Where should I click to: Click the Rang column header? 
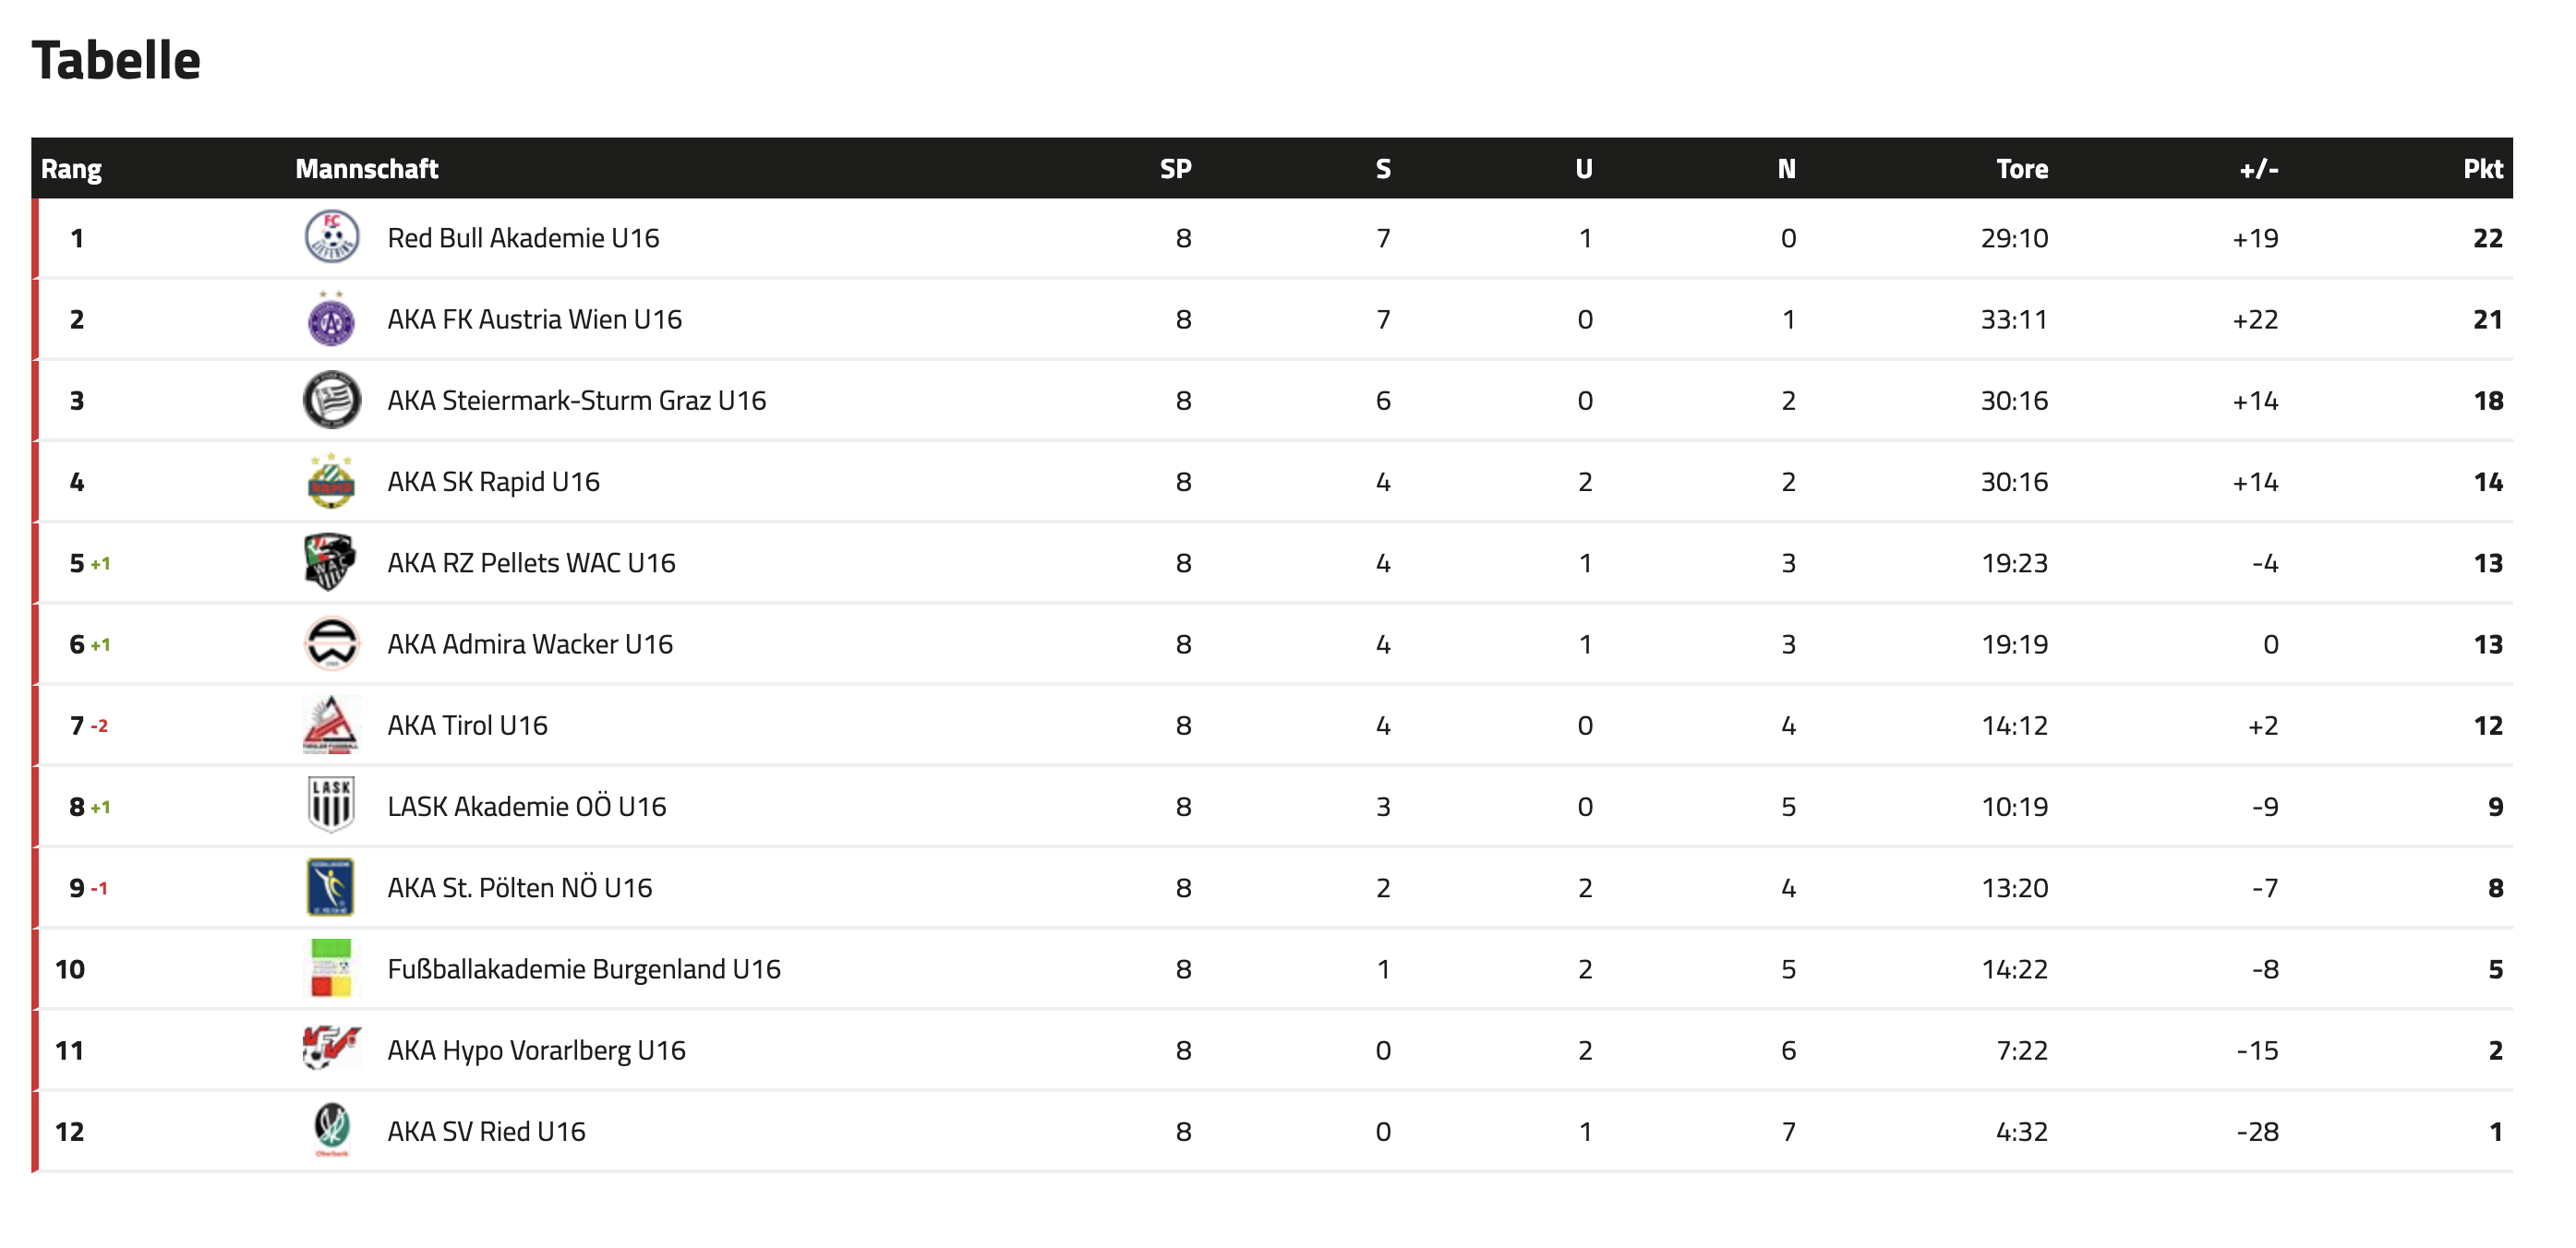click(x=71, y=169)
